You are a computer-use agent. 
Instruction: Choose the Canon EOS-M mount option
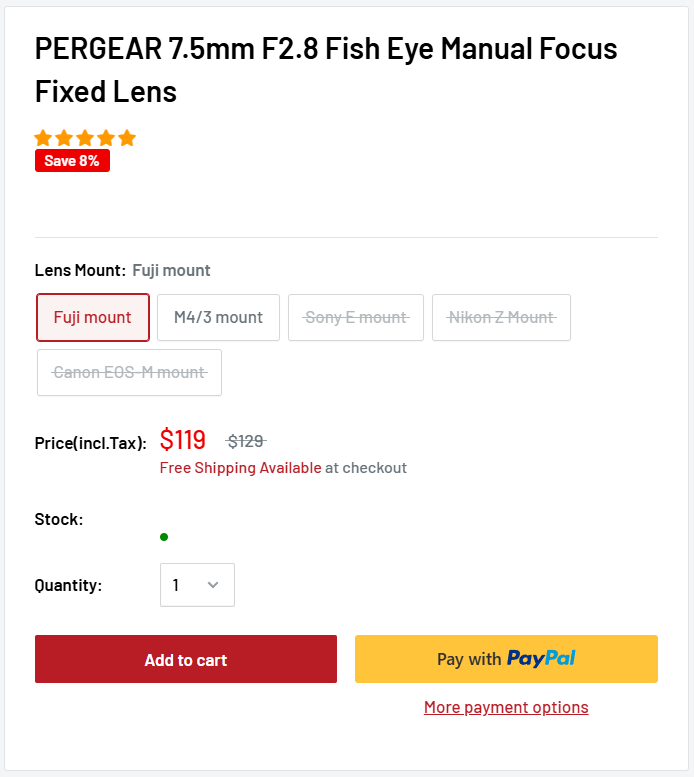(129, 372)
